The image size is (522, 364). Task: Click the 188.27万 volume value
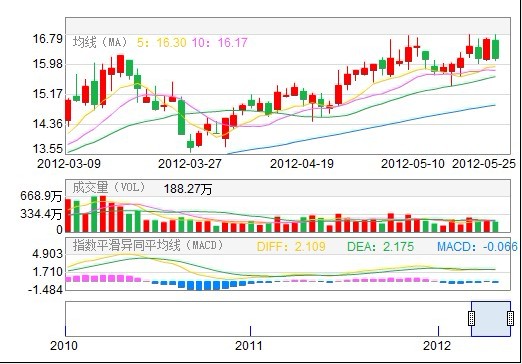click(187, 189)
